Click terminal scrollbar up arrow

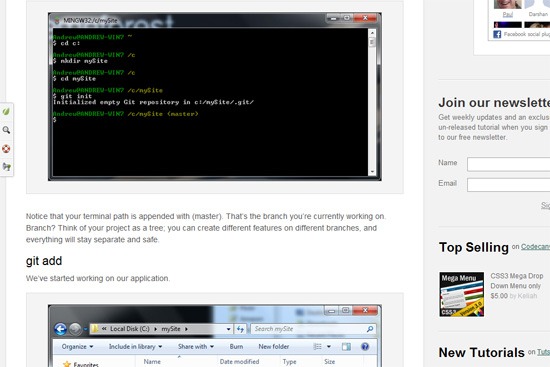click(372, 33)
